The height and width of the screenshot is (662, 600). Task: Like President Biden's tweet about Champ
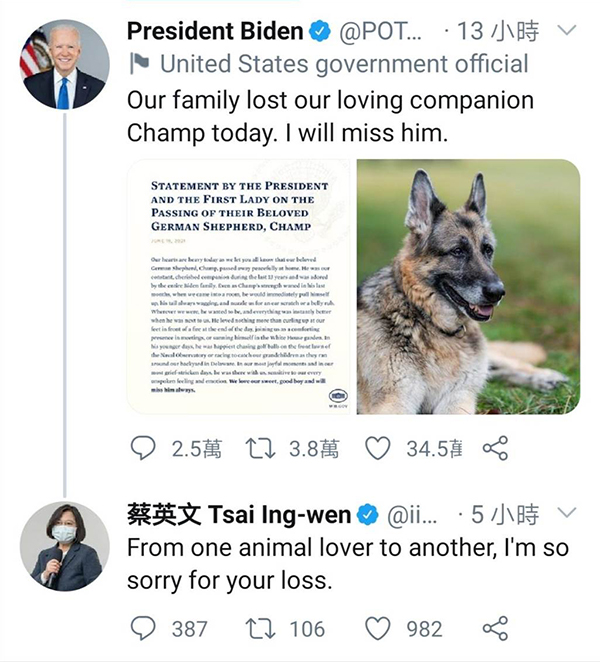tap(377, 449)
